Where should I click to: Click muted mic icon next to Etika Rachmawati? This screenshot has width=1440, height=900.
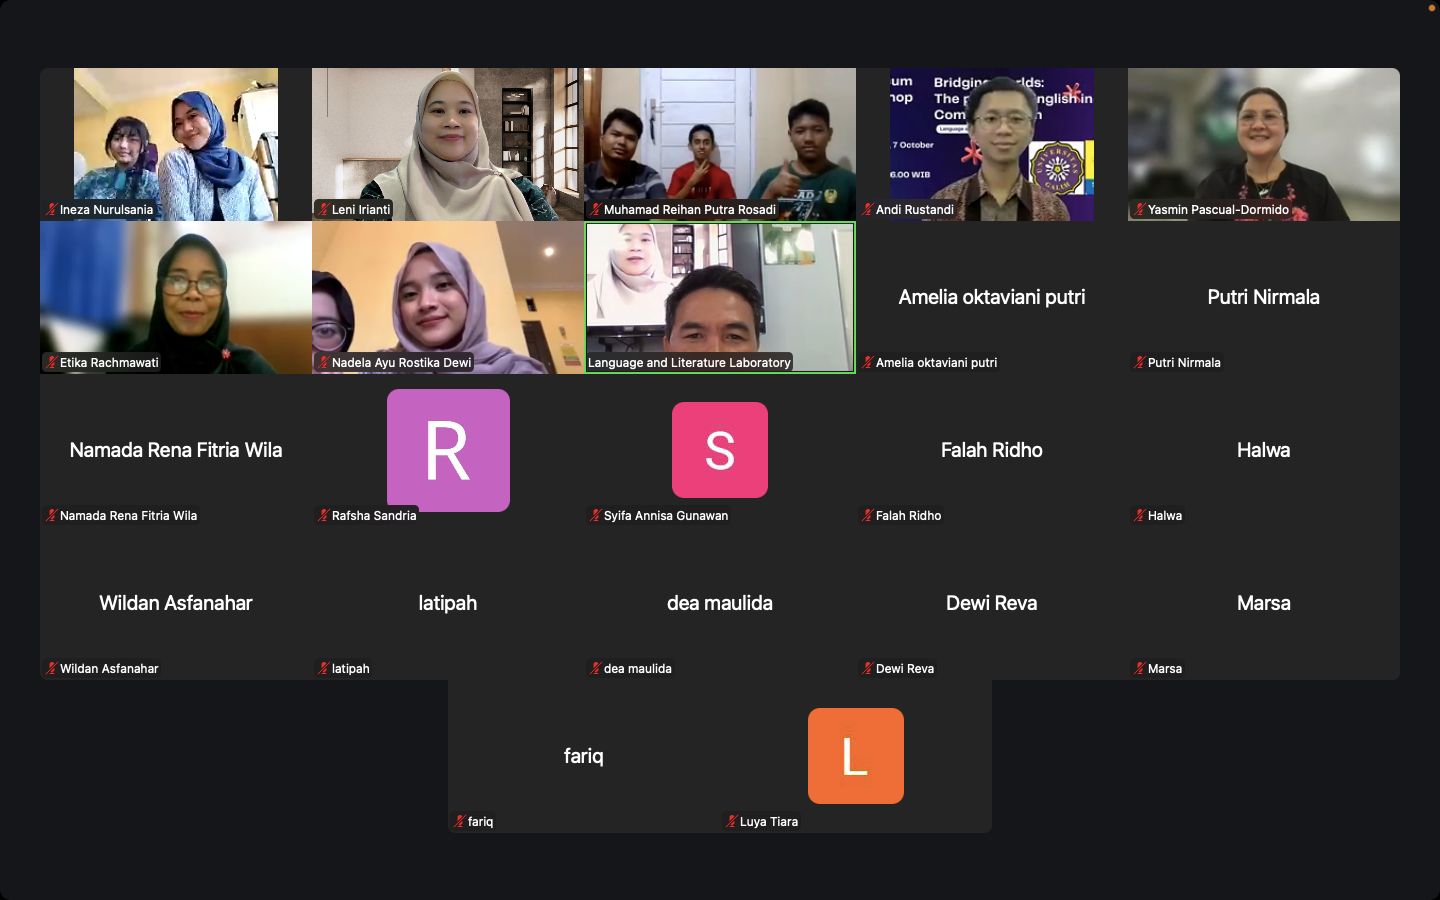pos(52,363)
